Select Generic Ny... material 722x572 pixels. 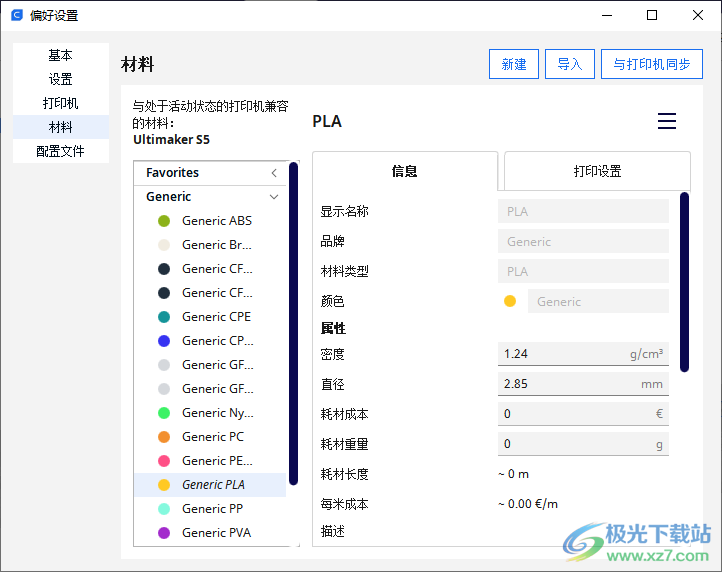(x=210, y=413)
